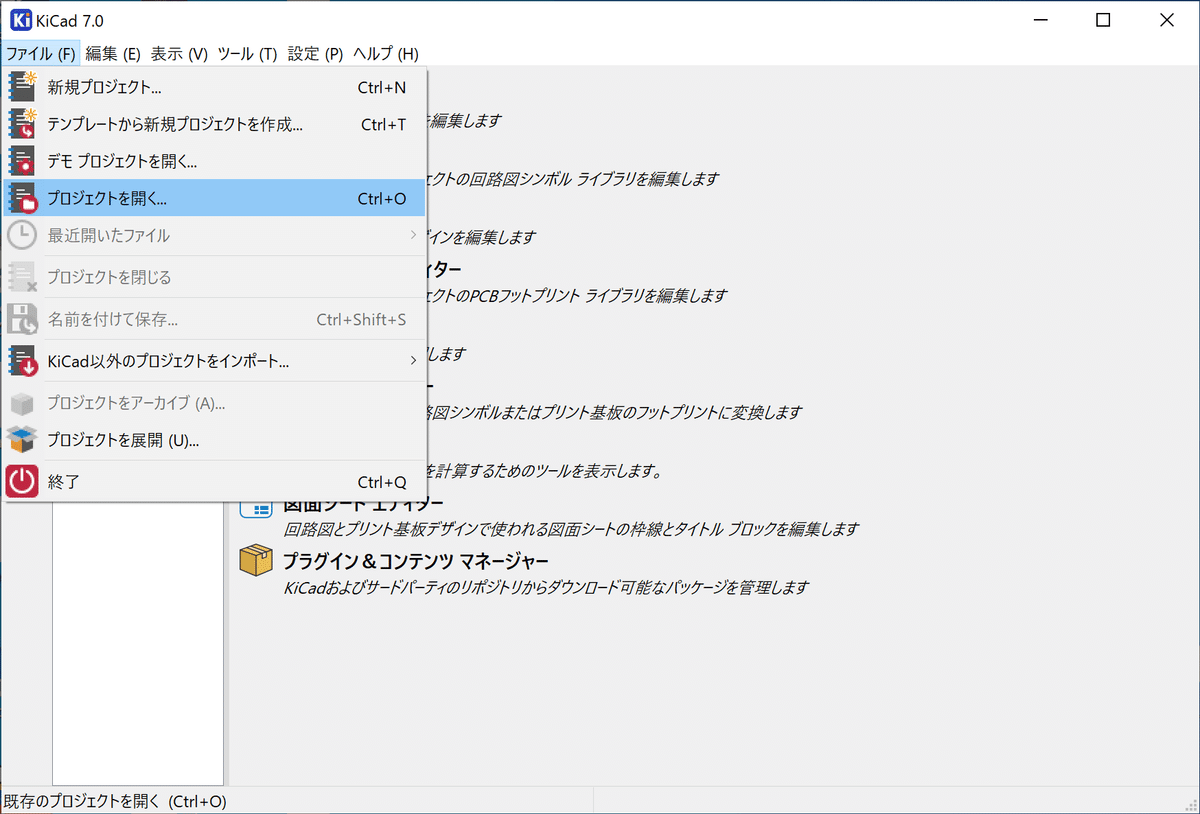The image size is (1200, 814).
Task: Close the ファイル (F) menu from the menu bar
Action: click(40, 54)
